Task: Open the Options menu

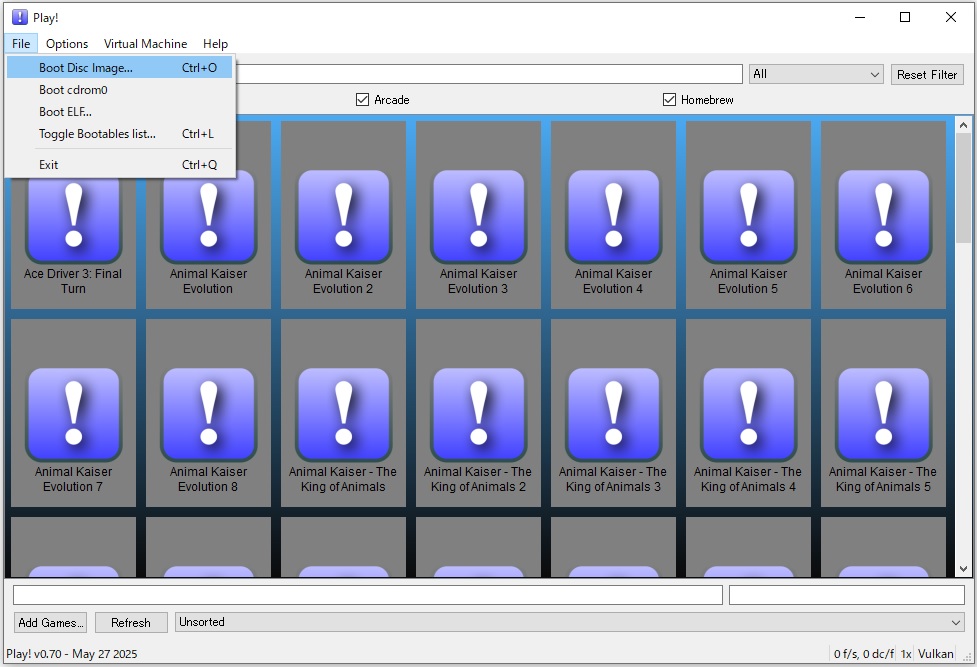Action: tap(67, 44)
